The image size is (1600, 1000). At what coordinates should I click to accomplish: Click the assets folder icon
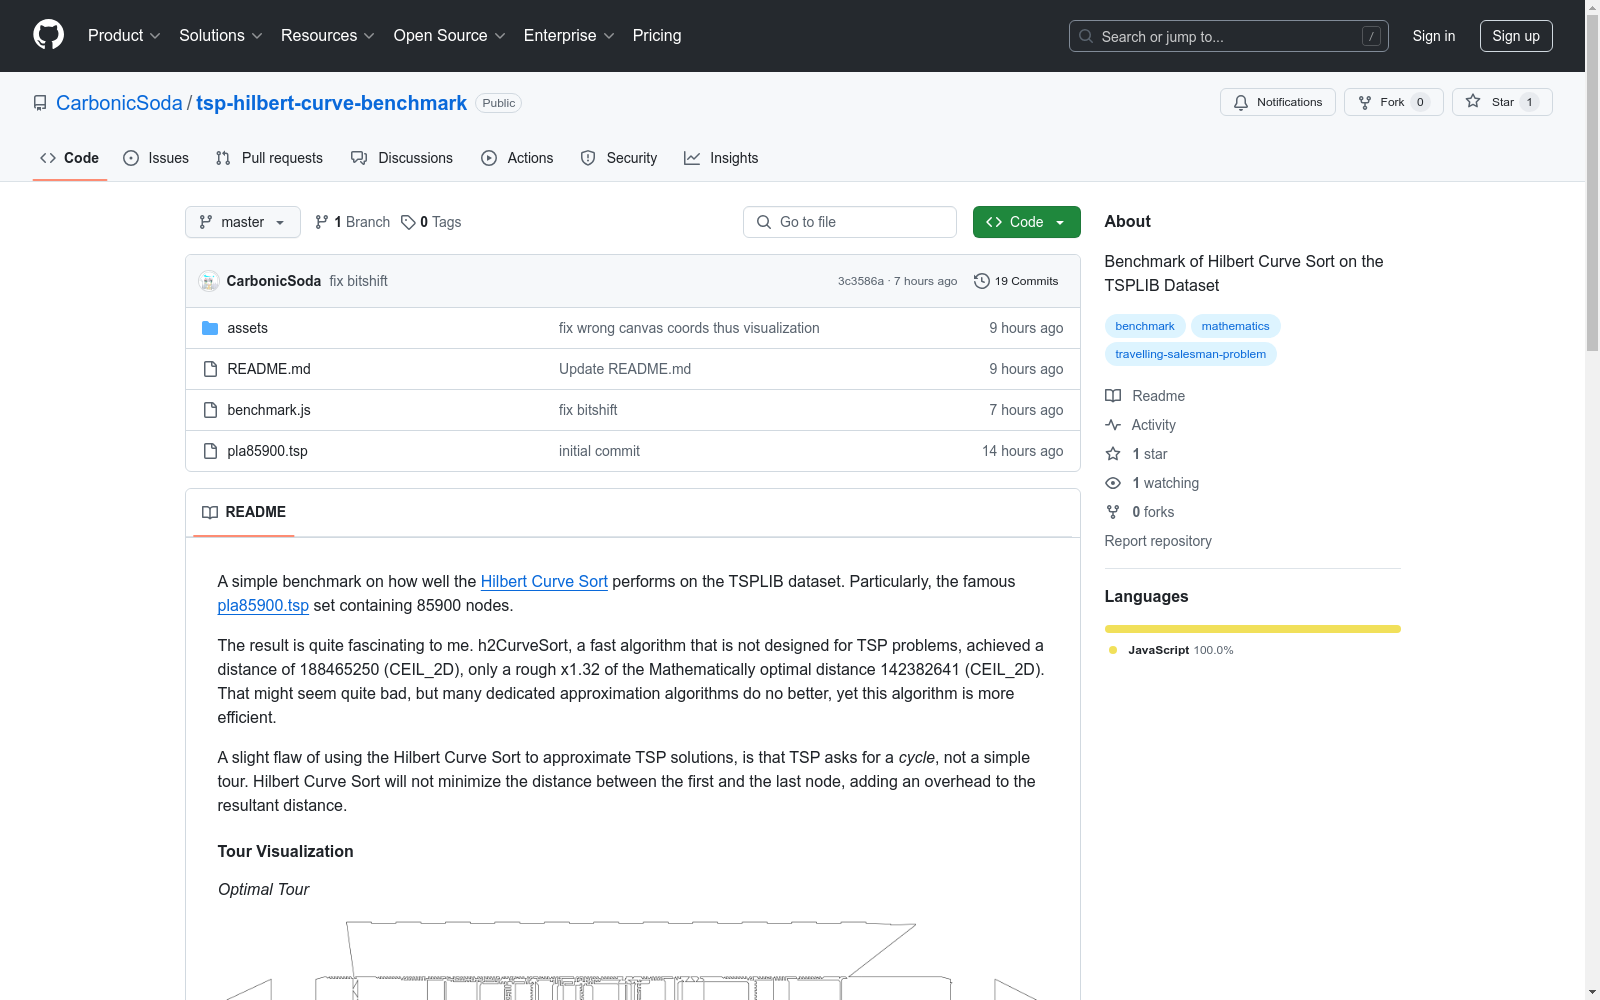210,328
